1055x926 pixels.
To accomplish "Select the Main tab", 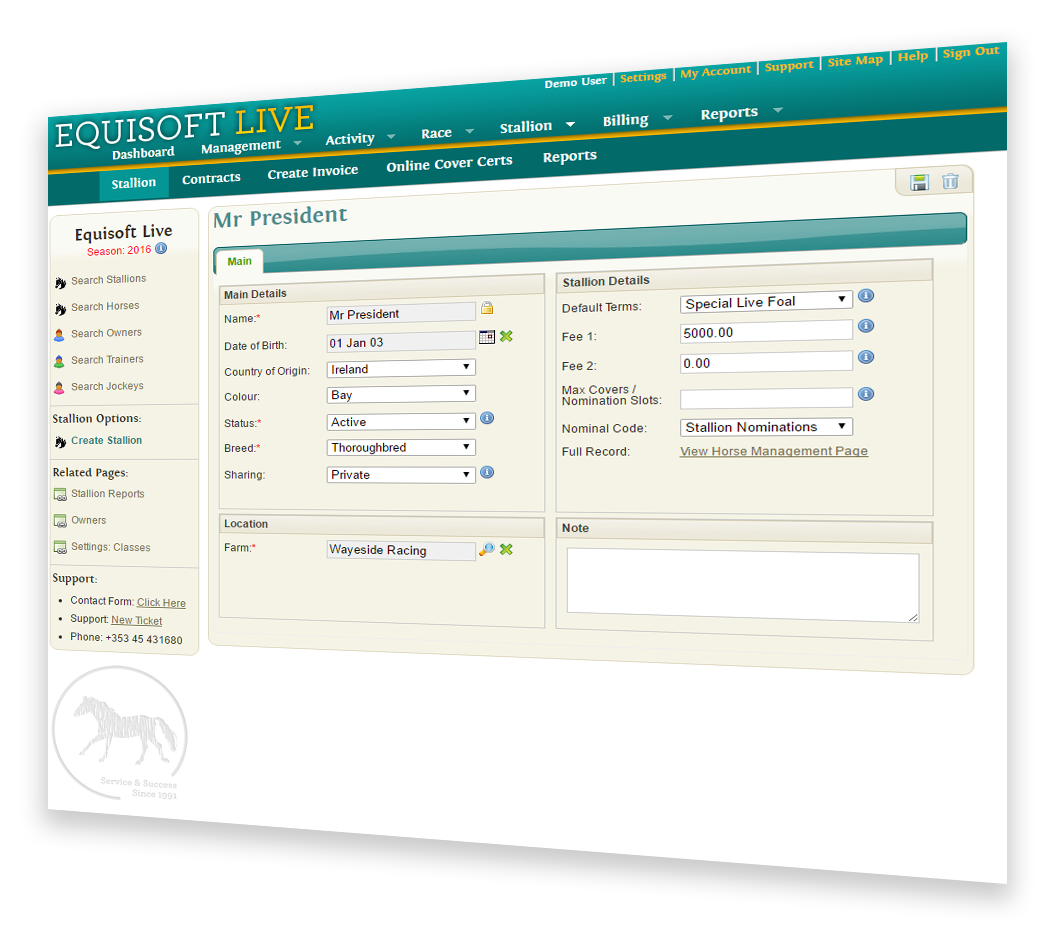I will point(240,261).
